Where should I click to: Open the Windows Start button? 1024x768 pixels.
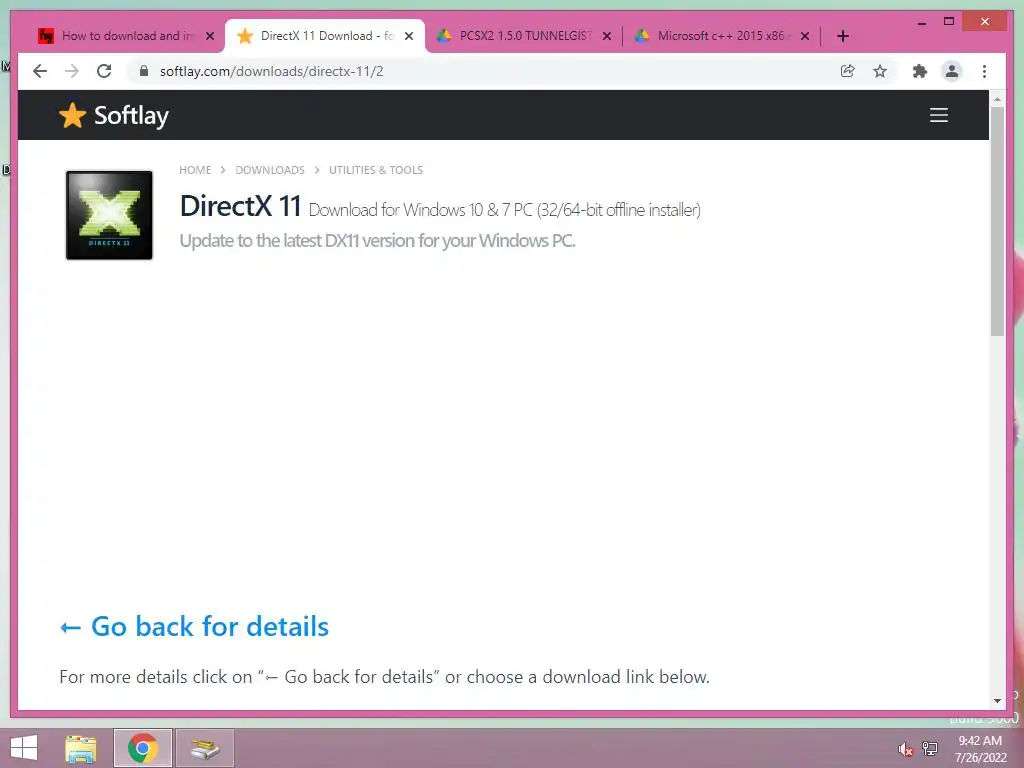(24, 748)
